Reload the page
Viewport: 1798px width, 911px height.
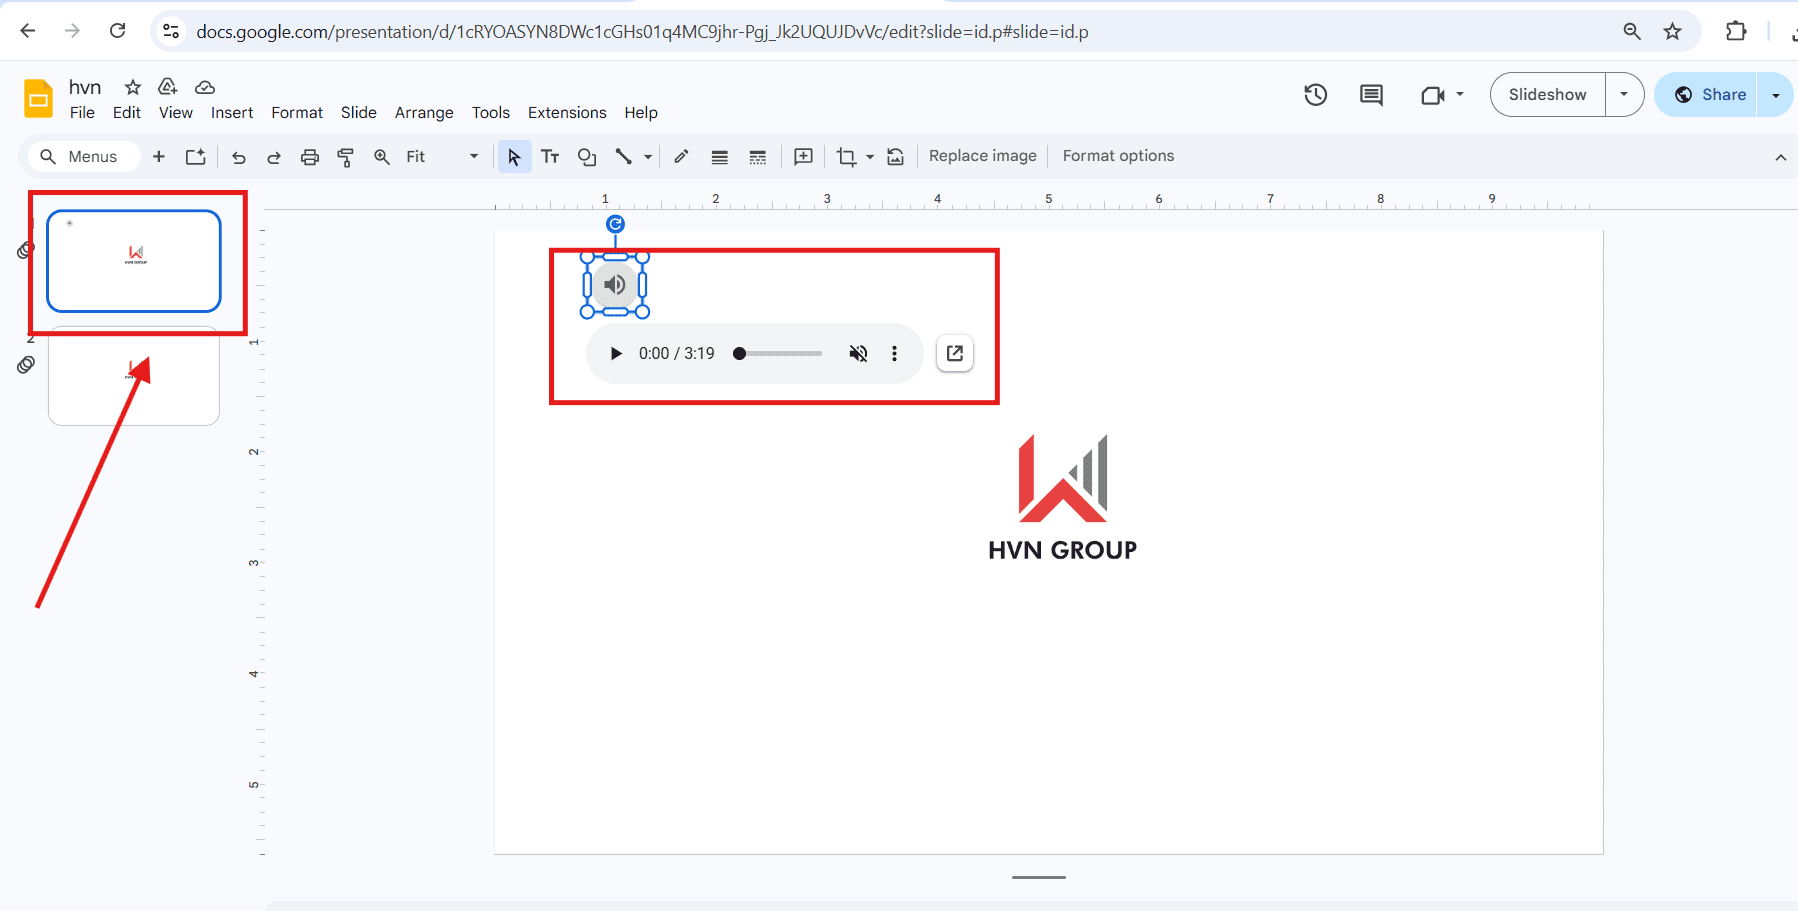tap(117, 31)
